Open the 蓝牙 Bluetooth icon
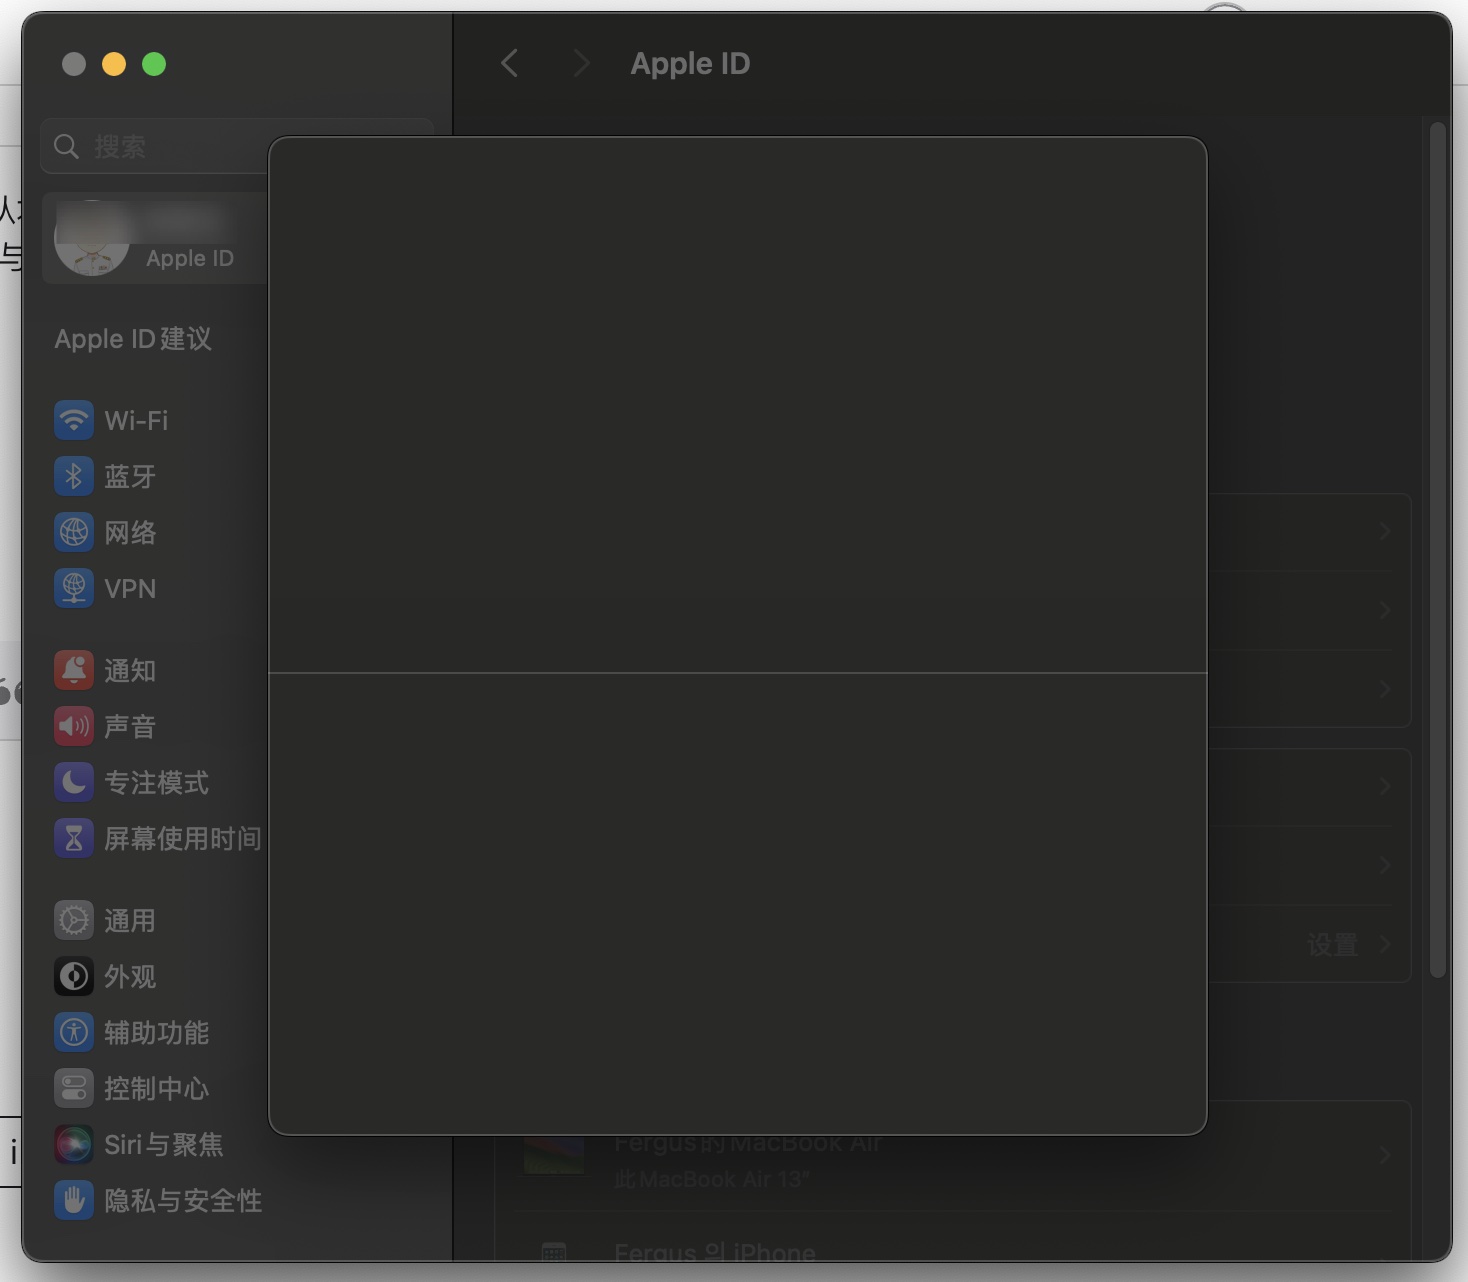Viewport: 1468px width, 1282px height. 73,476
